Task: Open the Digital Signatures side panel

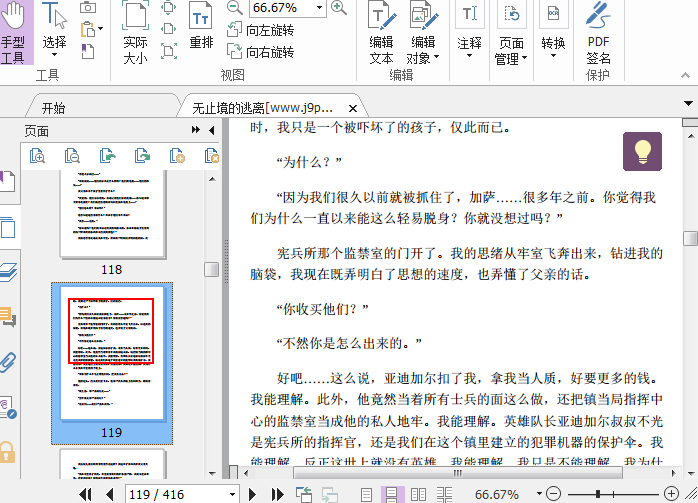Action: (8, 407)
